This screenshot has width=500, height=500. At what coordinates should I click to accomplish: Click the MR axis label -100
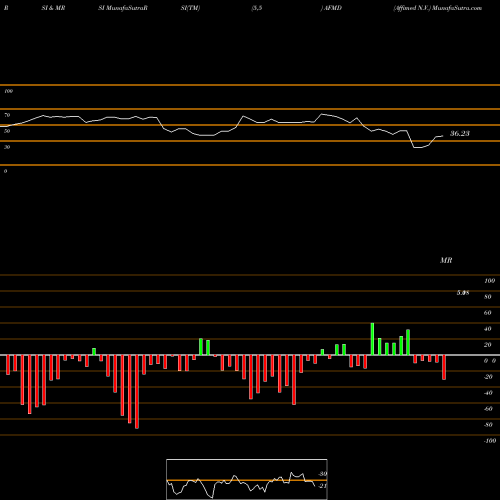coord(490,441)
